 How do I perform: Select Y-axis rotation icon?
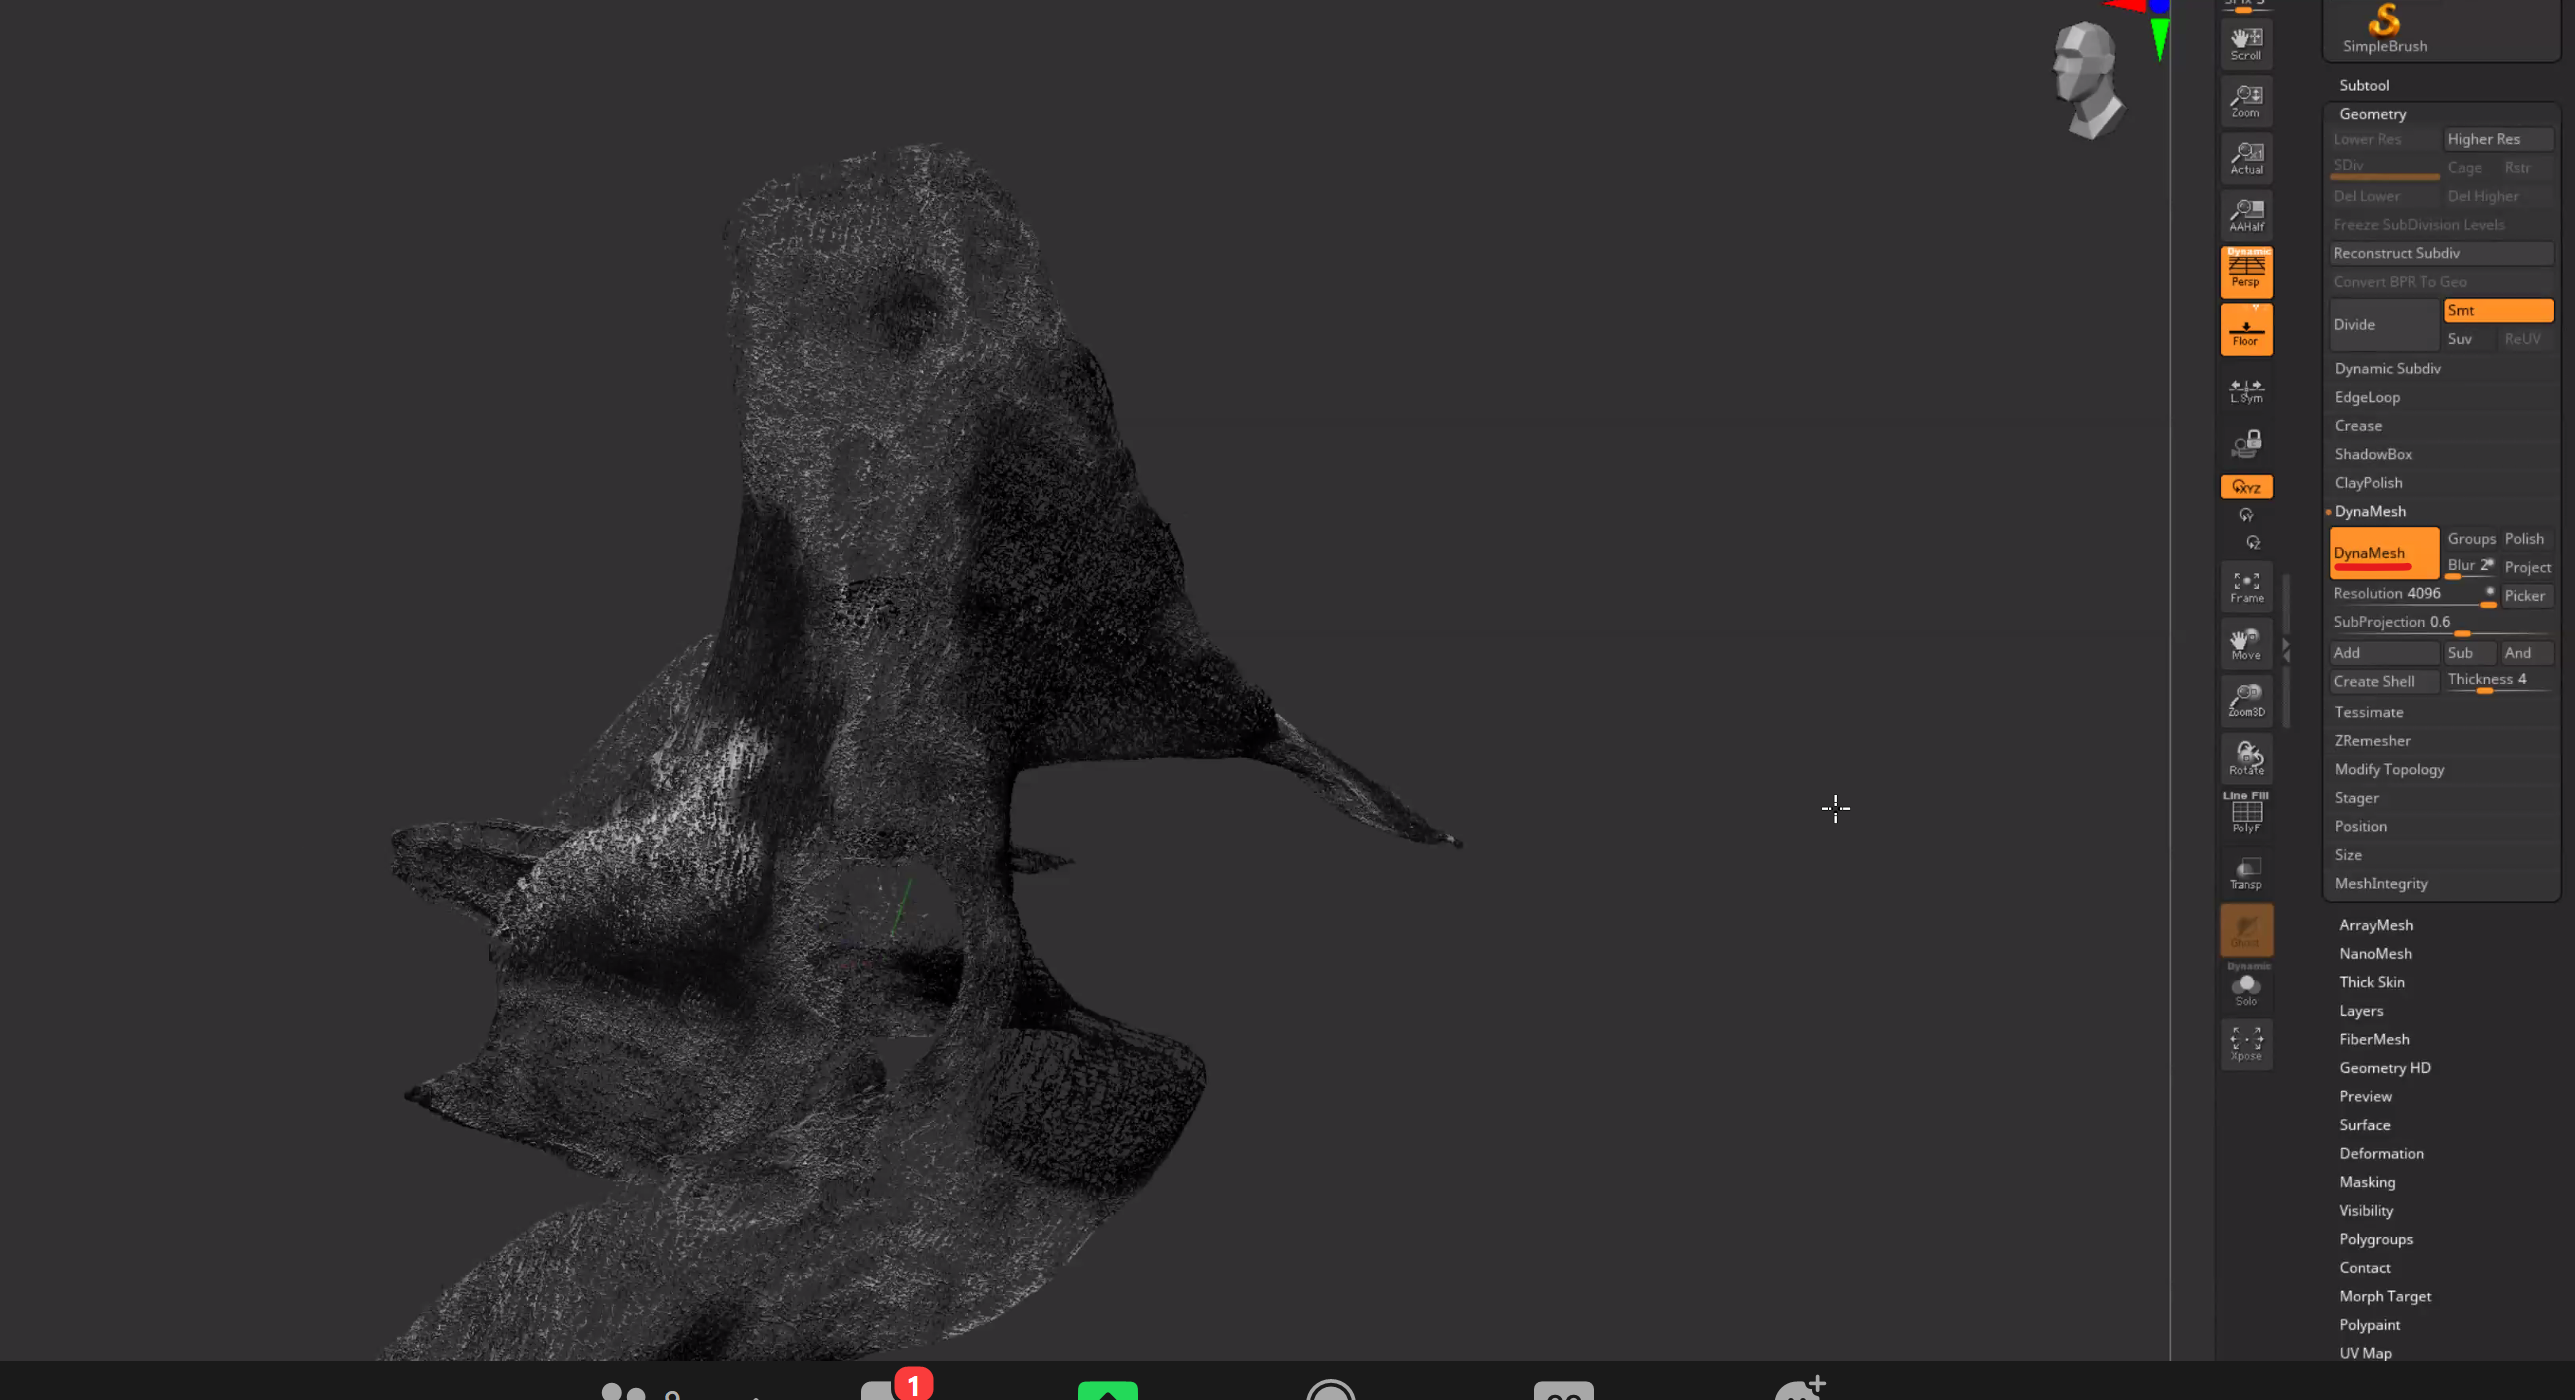pos(2246,515)
